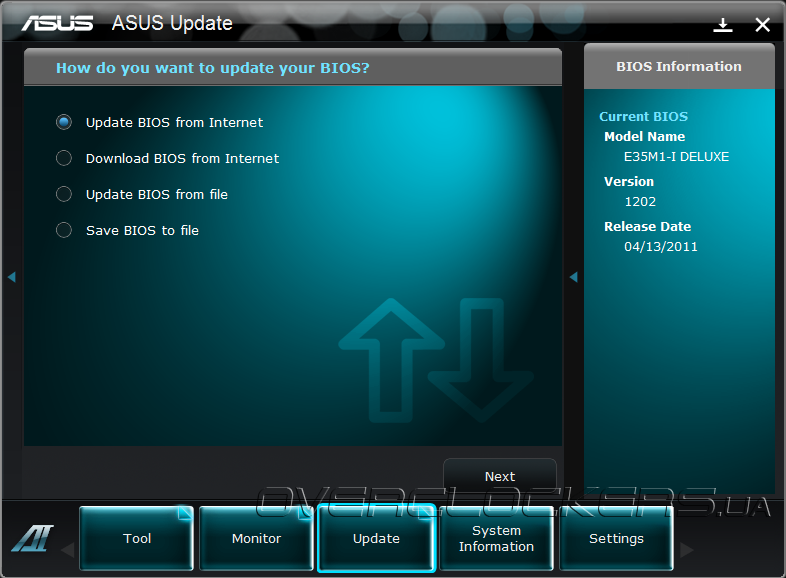This screenshot has height=578, width=786.
Task: Show previous tabs with left arrow beside Tool
Action: tap(68, 550)
